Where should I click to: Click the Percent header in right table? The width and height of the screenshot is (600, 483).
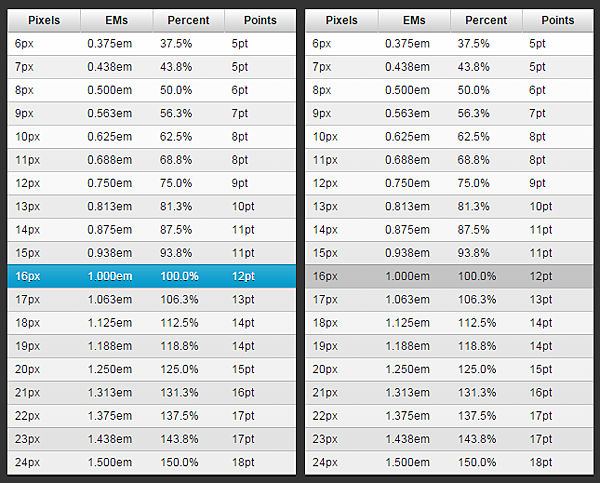486,20
